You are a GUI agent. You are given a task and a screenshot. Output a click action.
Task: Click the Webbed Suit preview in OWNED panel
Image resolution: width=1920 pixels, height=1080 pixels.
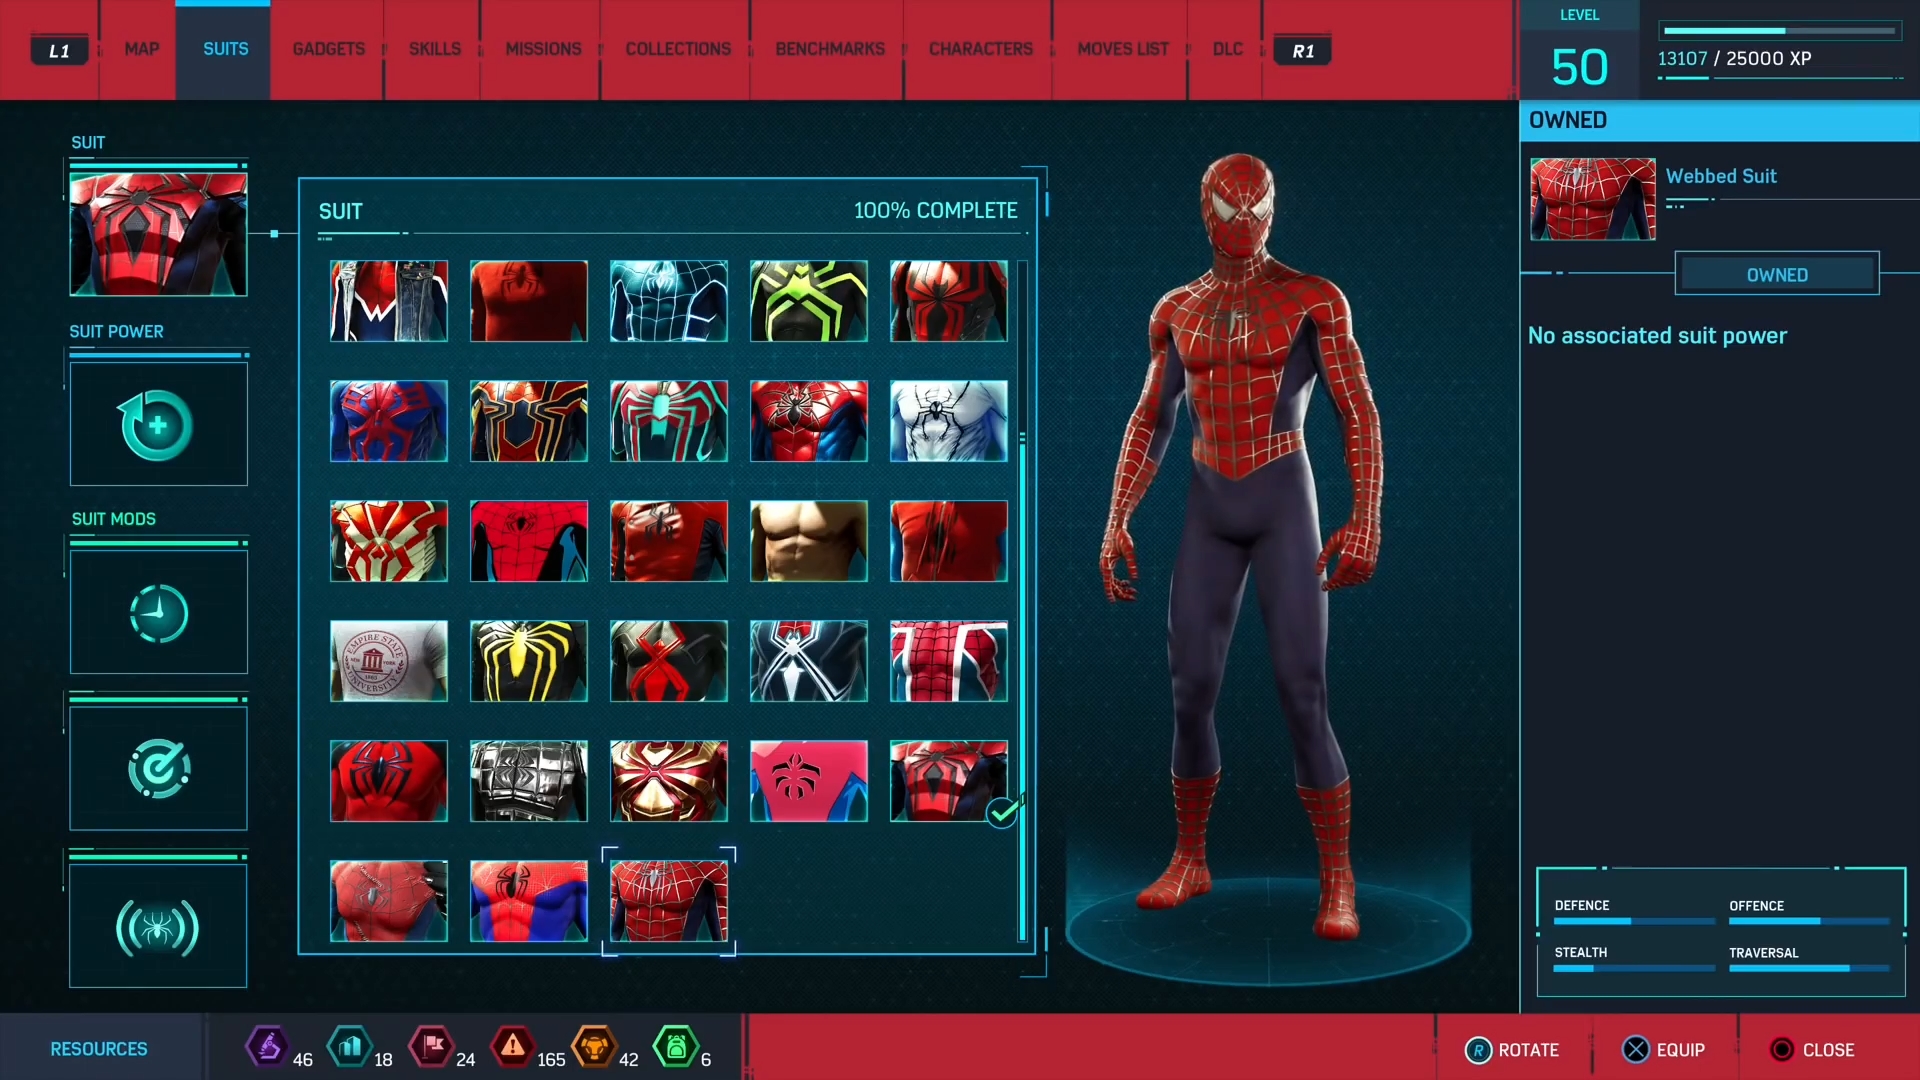(x=1593, y=199)
